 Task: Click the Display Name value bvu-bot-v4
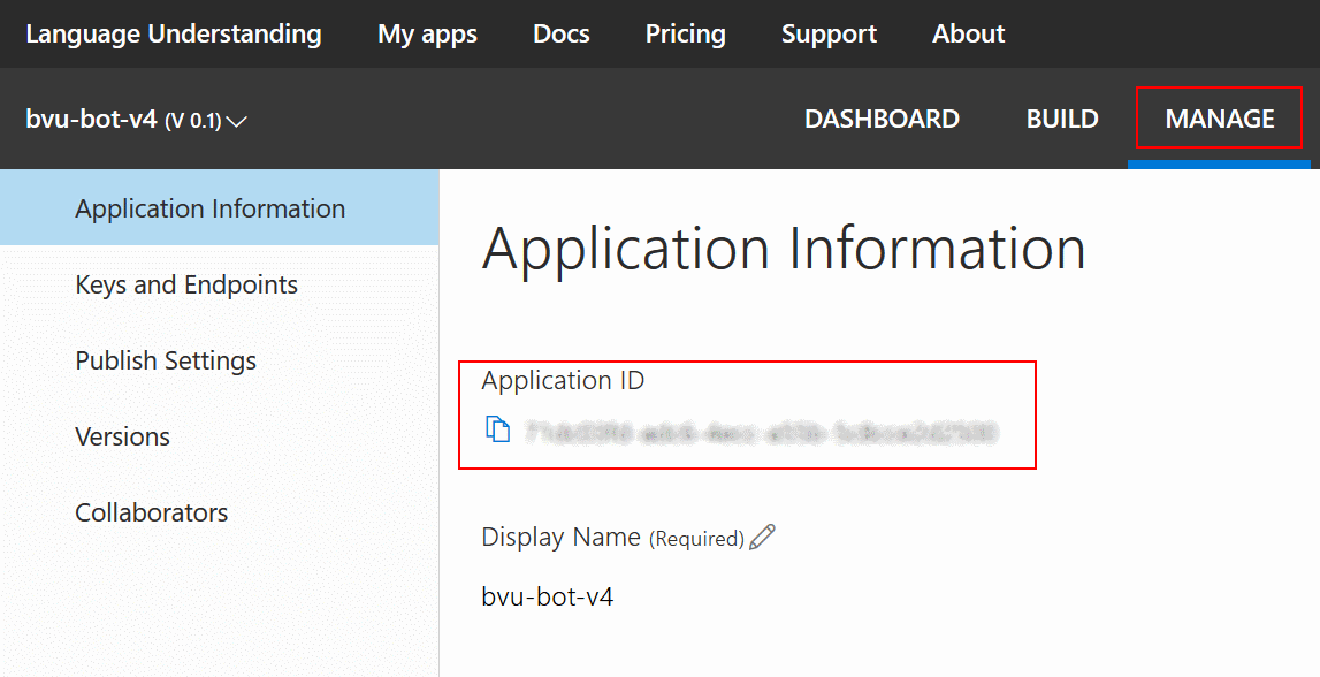coord(547,595)
